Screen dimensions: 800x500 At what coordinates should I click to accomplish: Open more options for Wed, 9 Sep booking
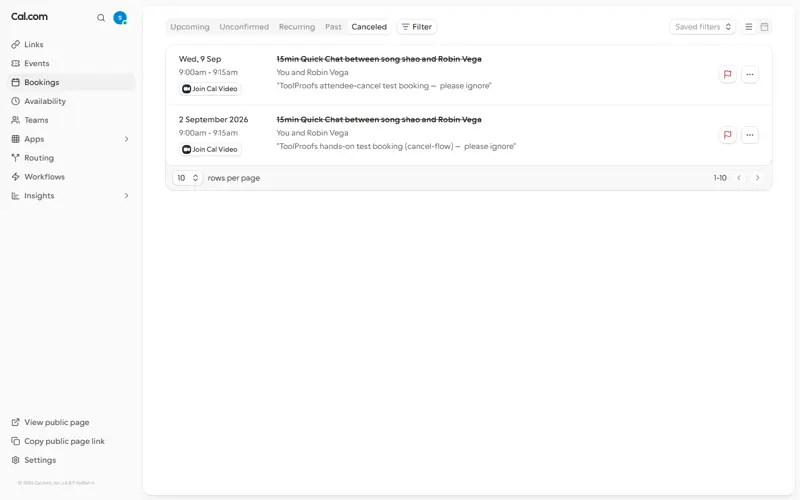(x=749, y=74)
